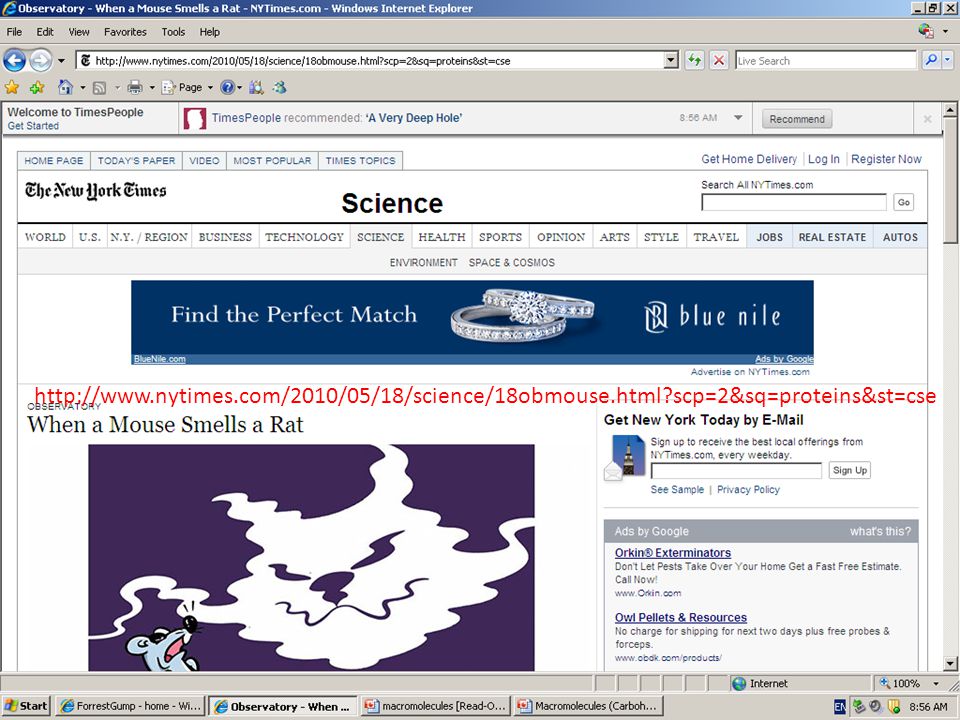
Task: Click the Print icon in toolbar
Action: tap(135, 88)
